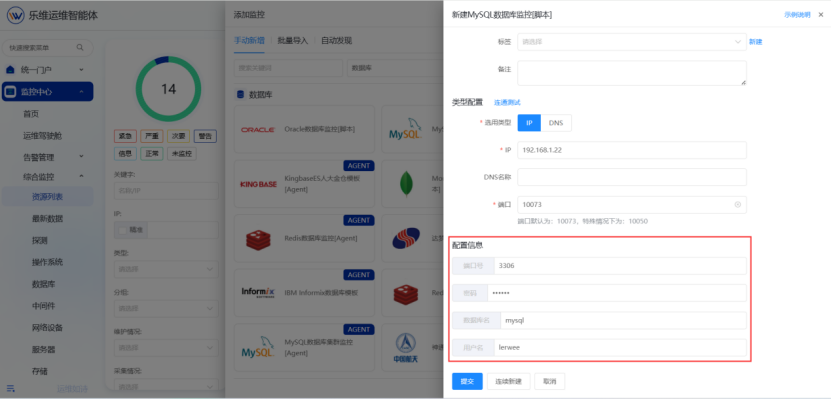This screenshot has height=399, width=831.
Task: Switch to the 自动发现 tab
Action: click(x=337, y=40)
